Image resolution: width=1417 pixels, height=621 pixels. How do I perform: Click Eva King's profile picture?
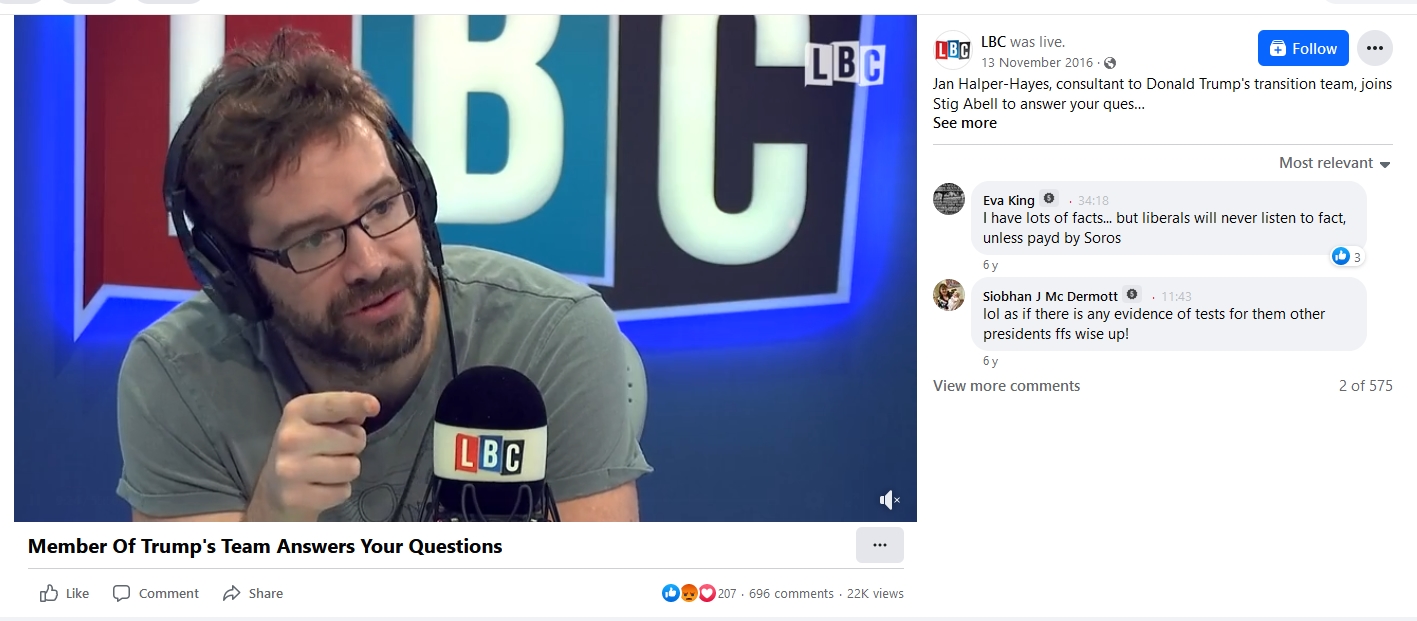949,199
